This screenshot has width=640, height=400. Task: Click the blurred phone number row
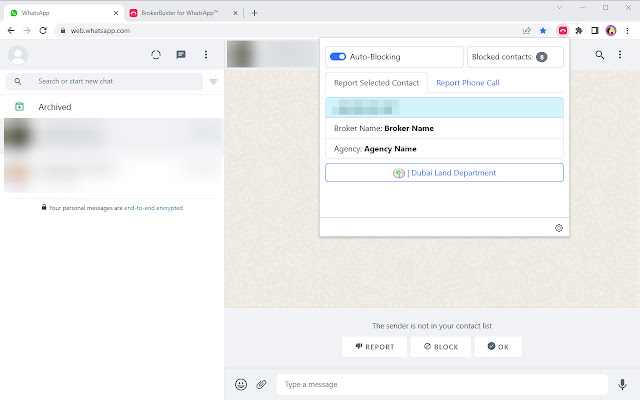(444, 108)
